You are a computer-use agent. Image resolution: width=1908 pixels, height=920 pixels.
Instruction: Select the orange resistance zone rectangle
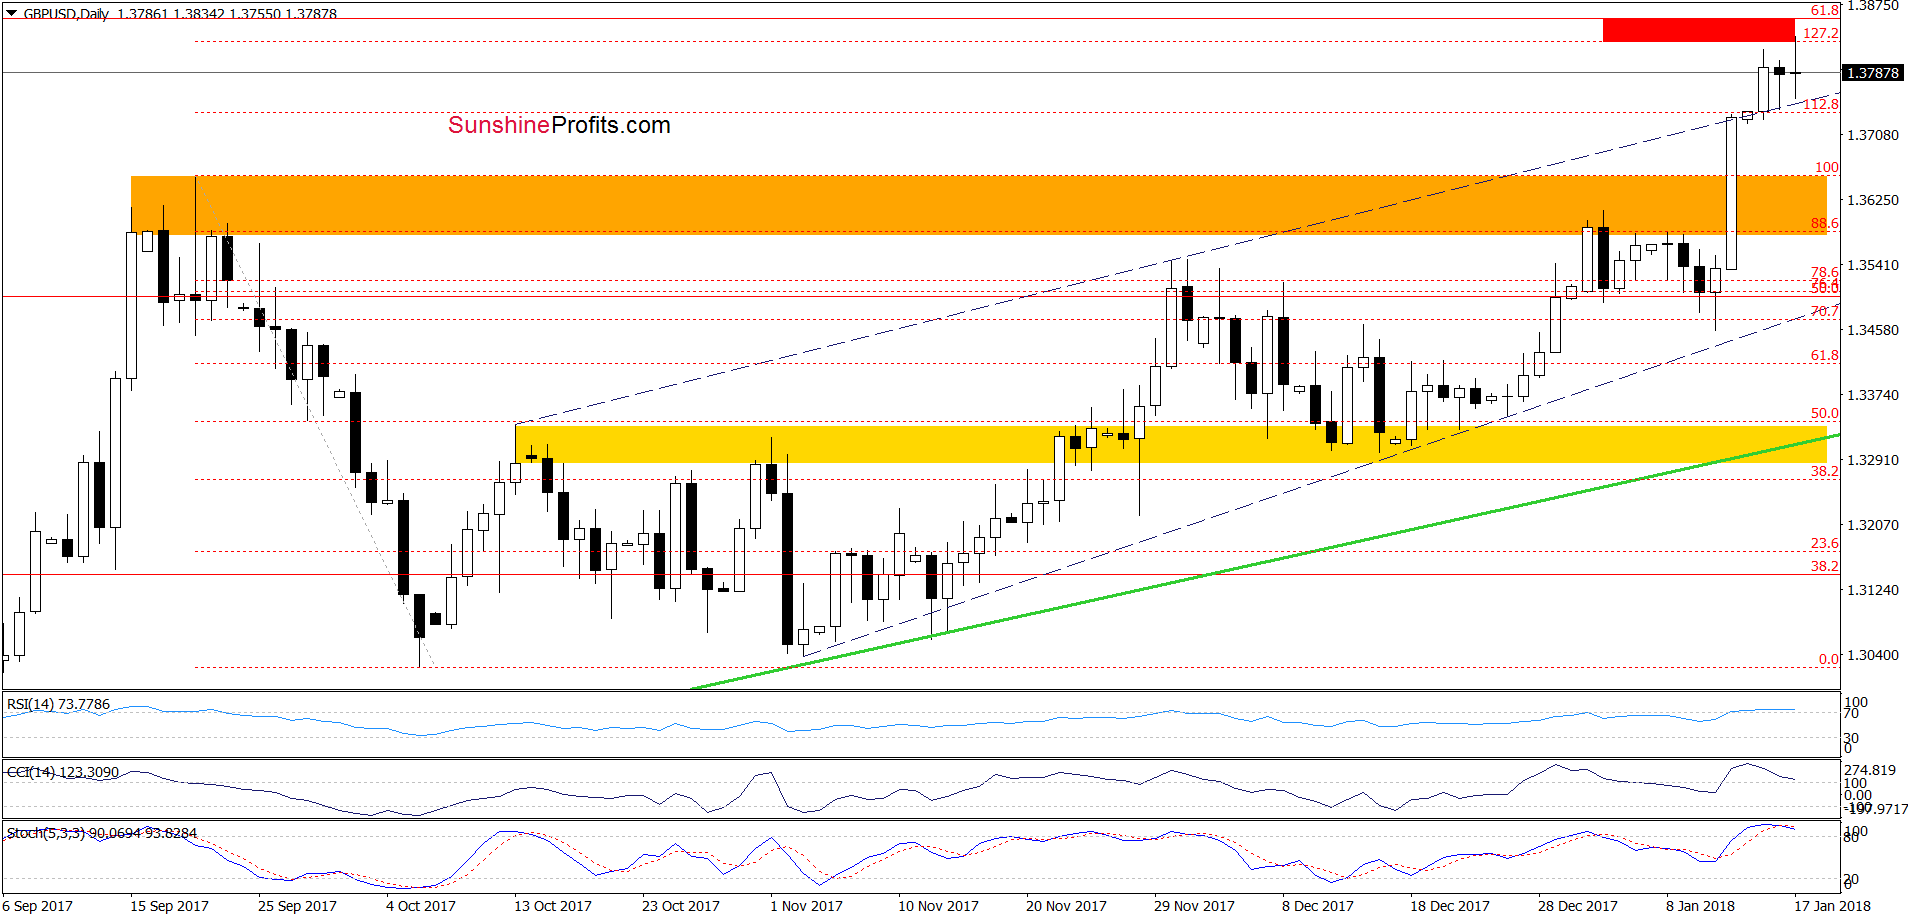(x=978, y=205)
